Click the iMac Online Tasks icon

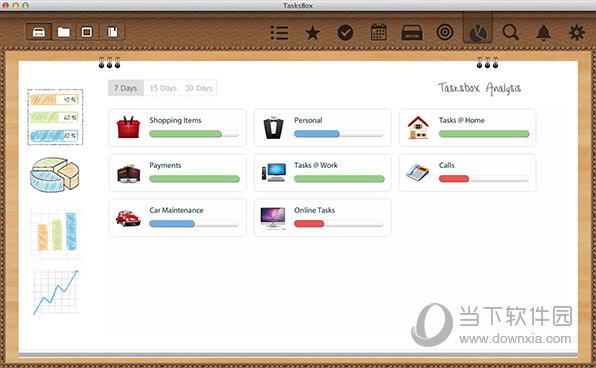point(273,218)
